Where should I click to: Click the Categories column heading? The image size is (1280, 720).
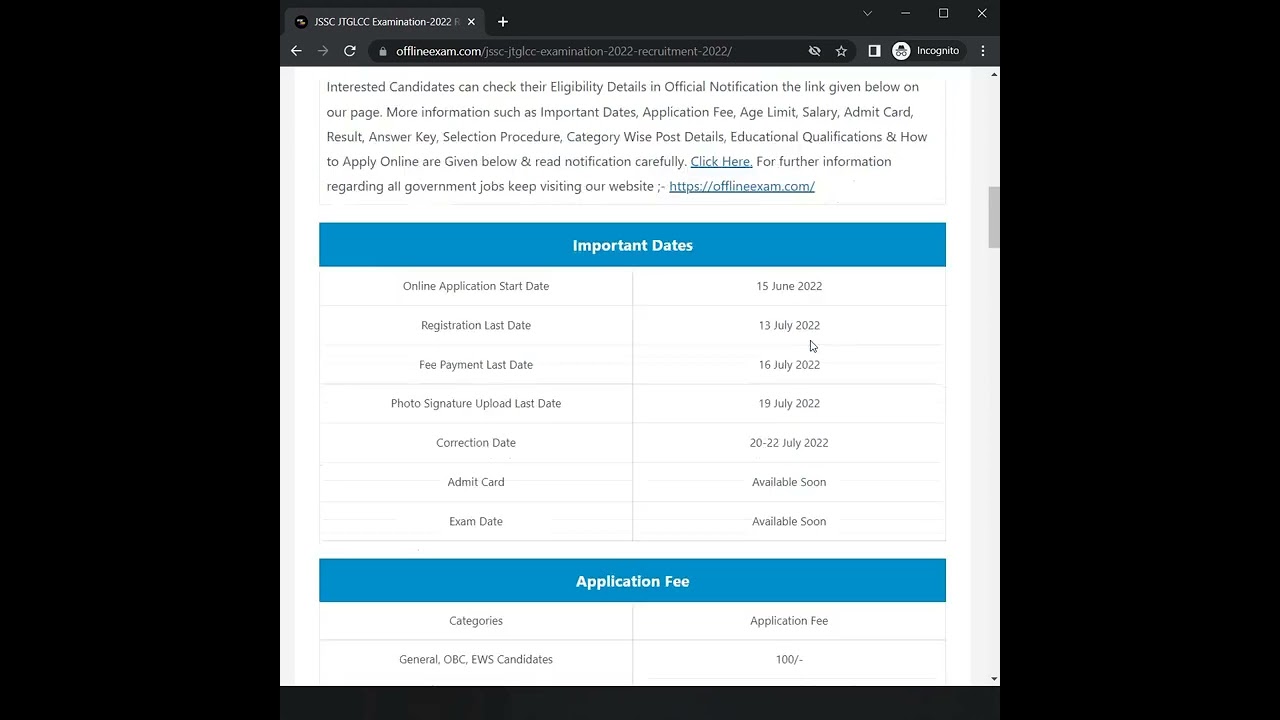tap(476, 621)
